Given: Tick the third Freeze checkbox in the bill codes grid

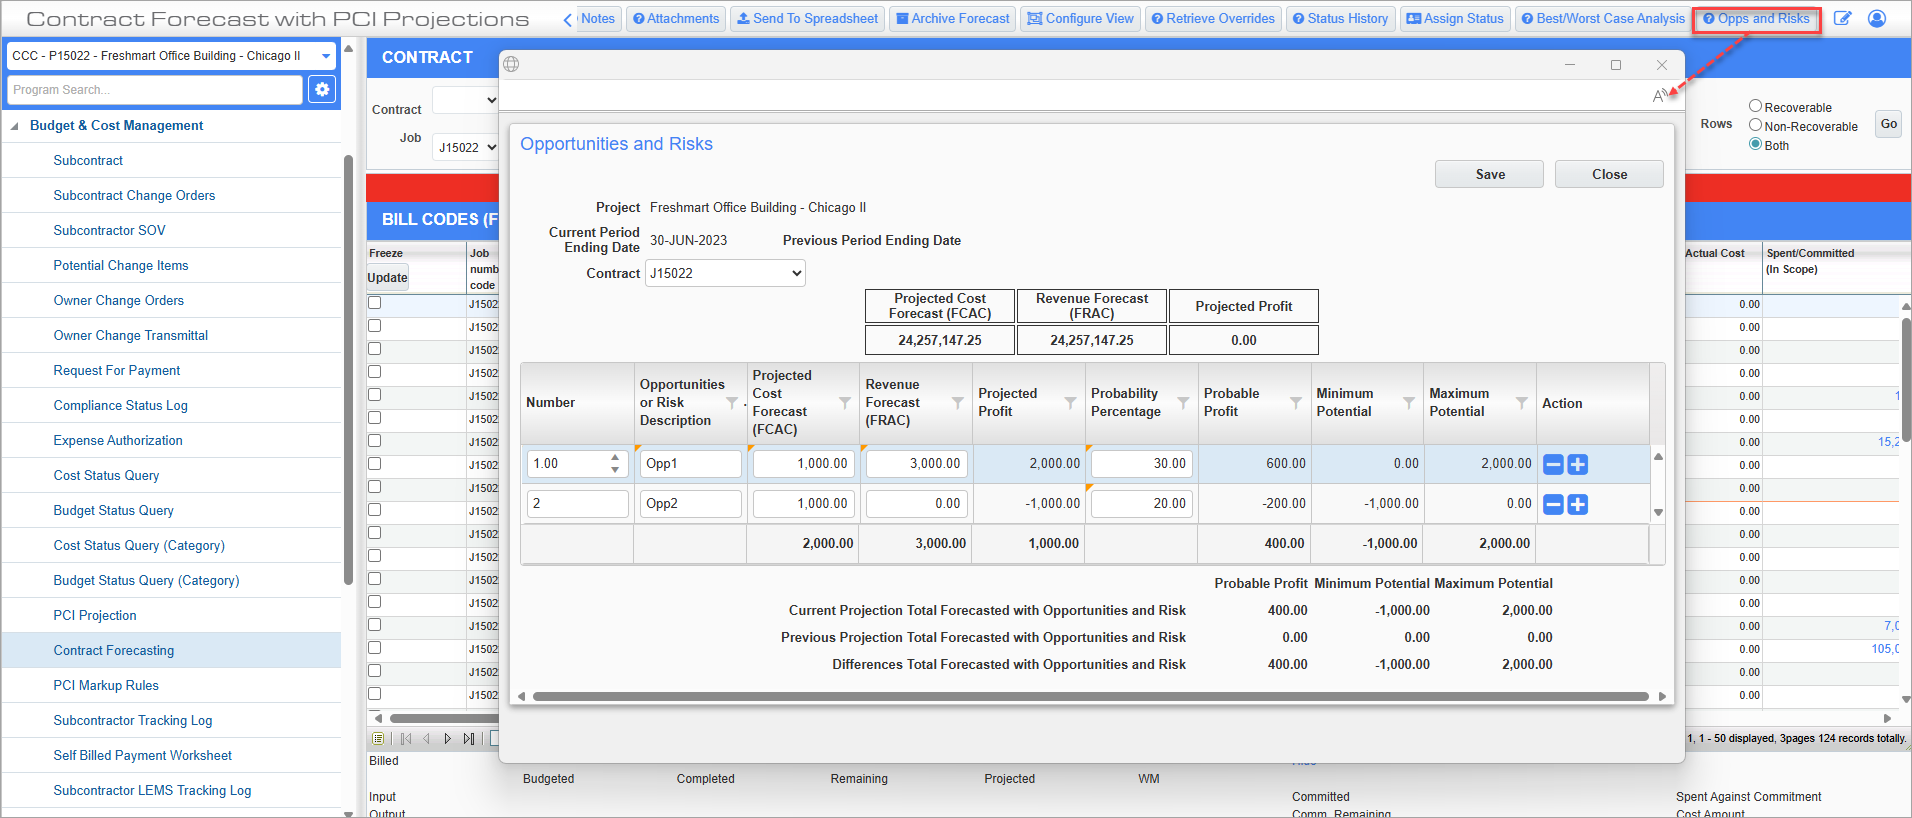Looking at the screenshot, I should [375, 349].
